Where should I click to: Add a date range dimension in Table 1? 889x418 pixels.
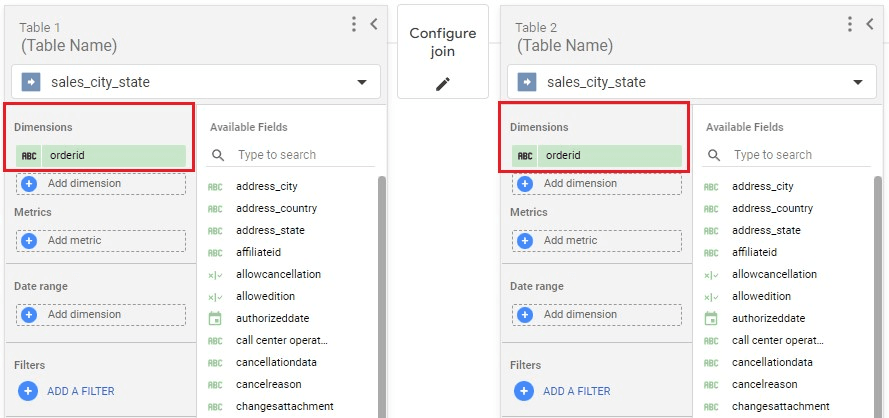point(100,314)
